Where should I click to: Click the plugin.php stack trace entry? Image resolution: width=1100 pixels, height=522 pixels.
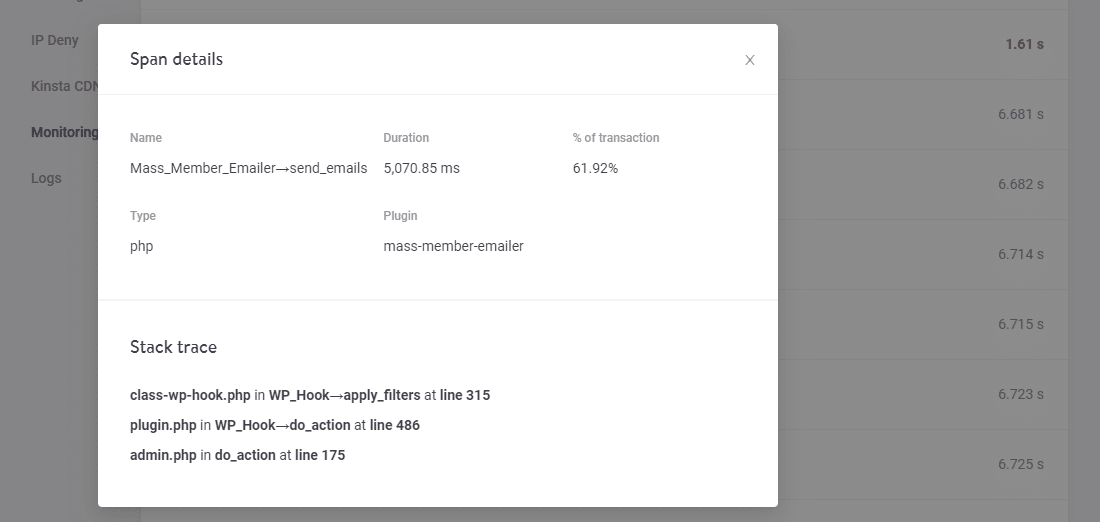coord(275,425)
